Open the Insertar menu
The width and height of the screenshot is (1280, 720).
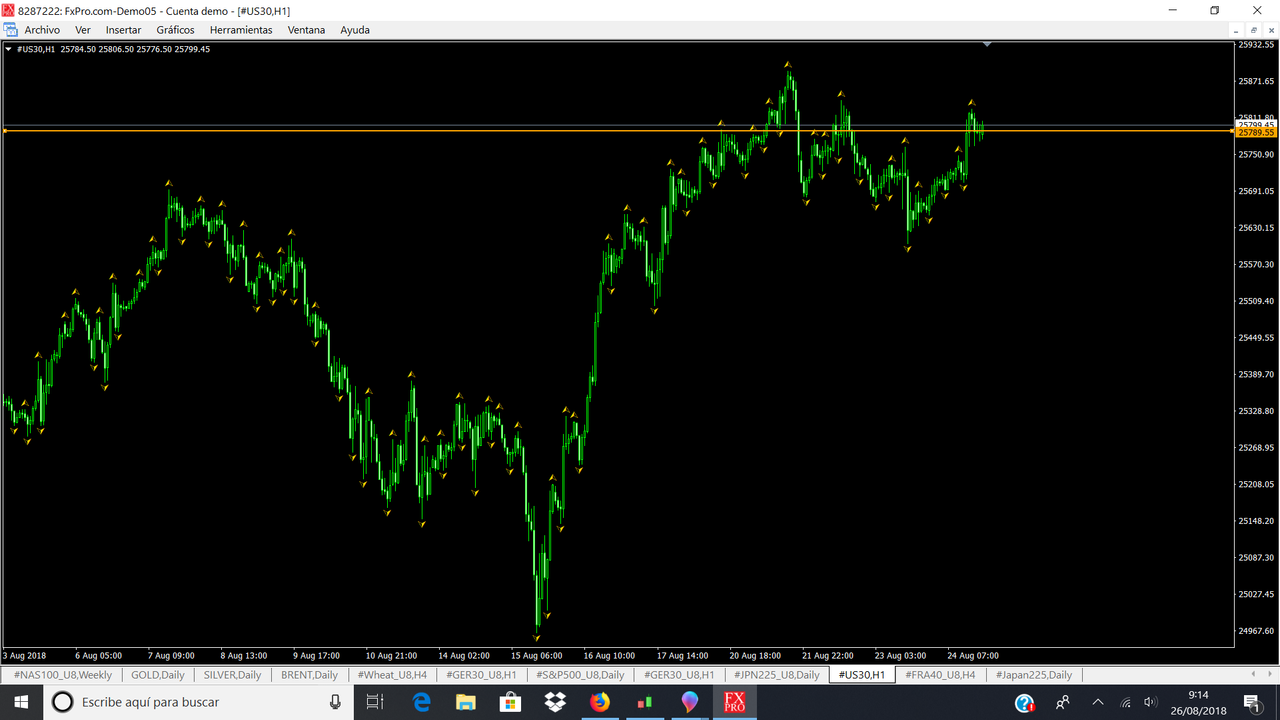123,29
